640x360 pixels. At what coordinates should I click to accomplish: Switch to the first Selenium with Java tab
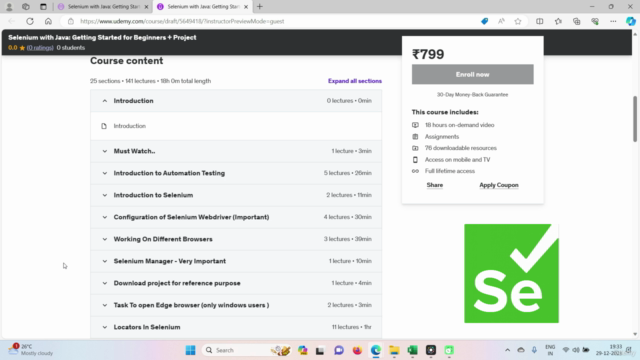coord(103,7)
